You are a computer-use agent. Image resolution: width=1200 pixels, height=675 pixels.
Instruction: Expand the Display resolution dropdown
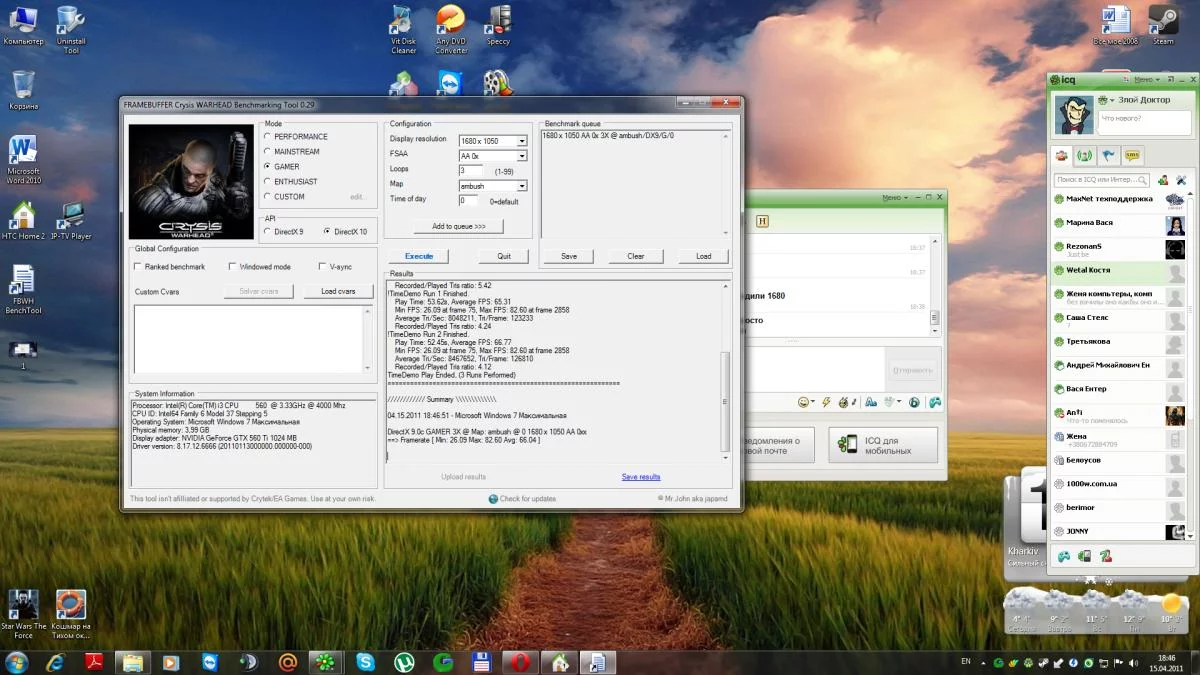[x=521, y=141]
